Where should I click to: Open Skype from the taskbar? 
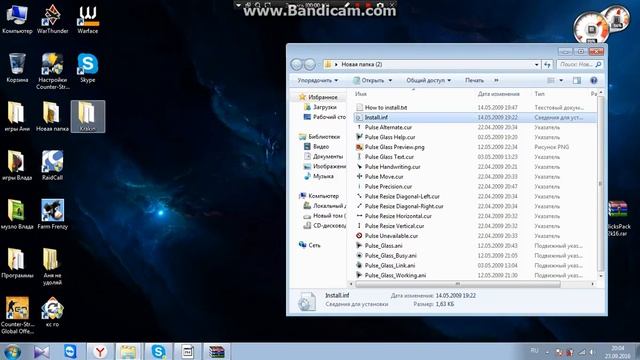tap(158, 351)
